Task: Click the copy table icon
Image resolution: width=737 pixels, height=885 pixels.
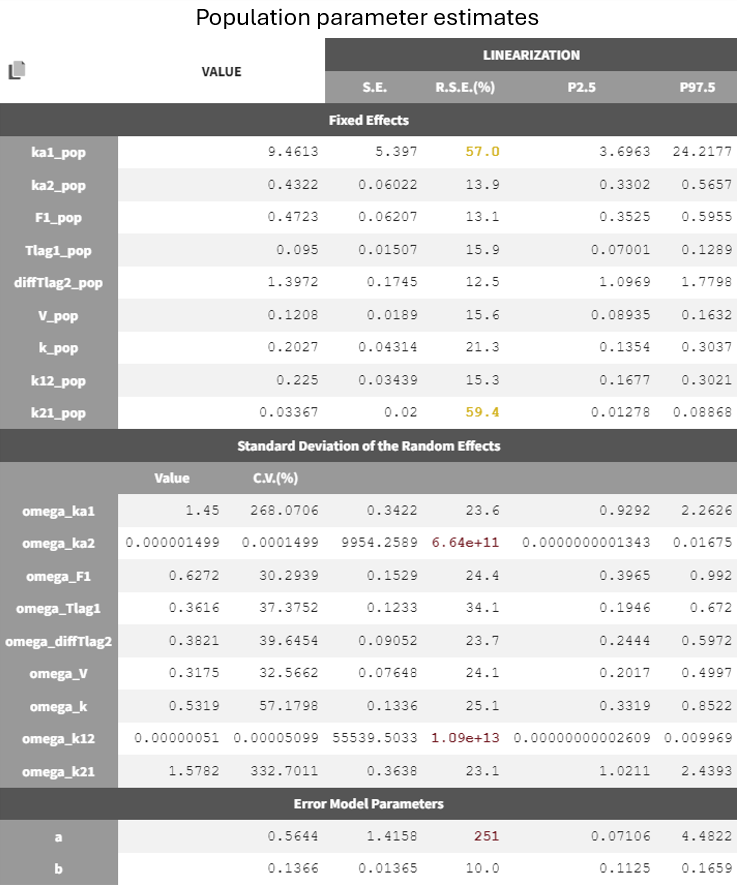Action: (x=17, y=70)
